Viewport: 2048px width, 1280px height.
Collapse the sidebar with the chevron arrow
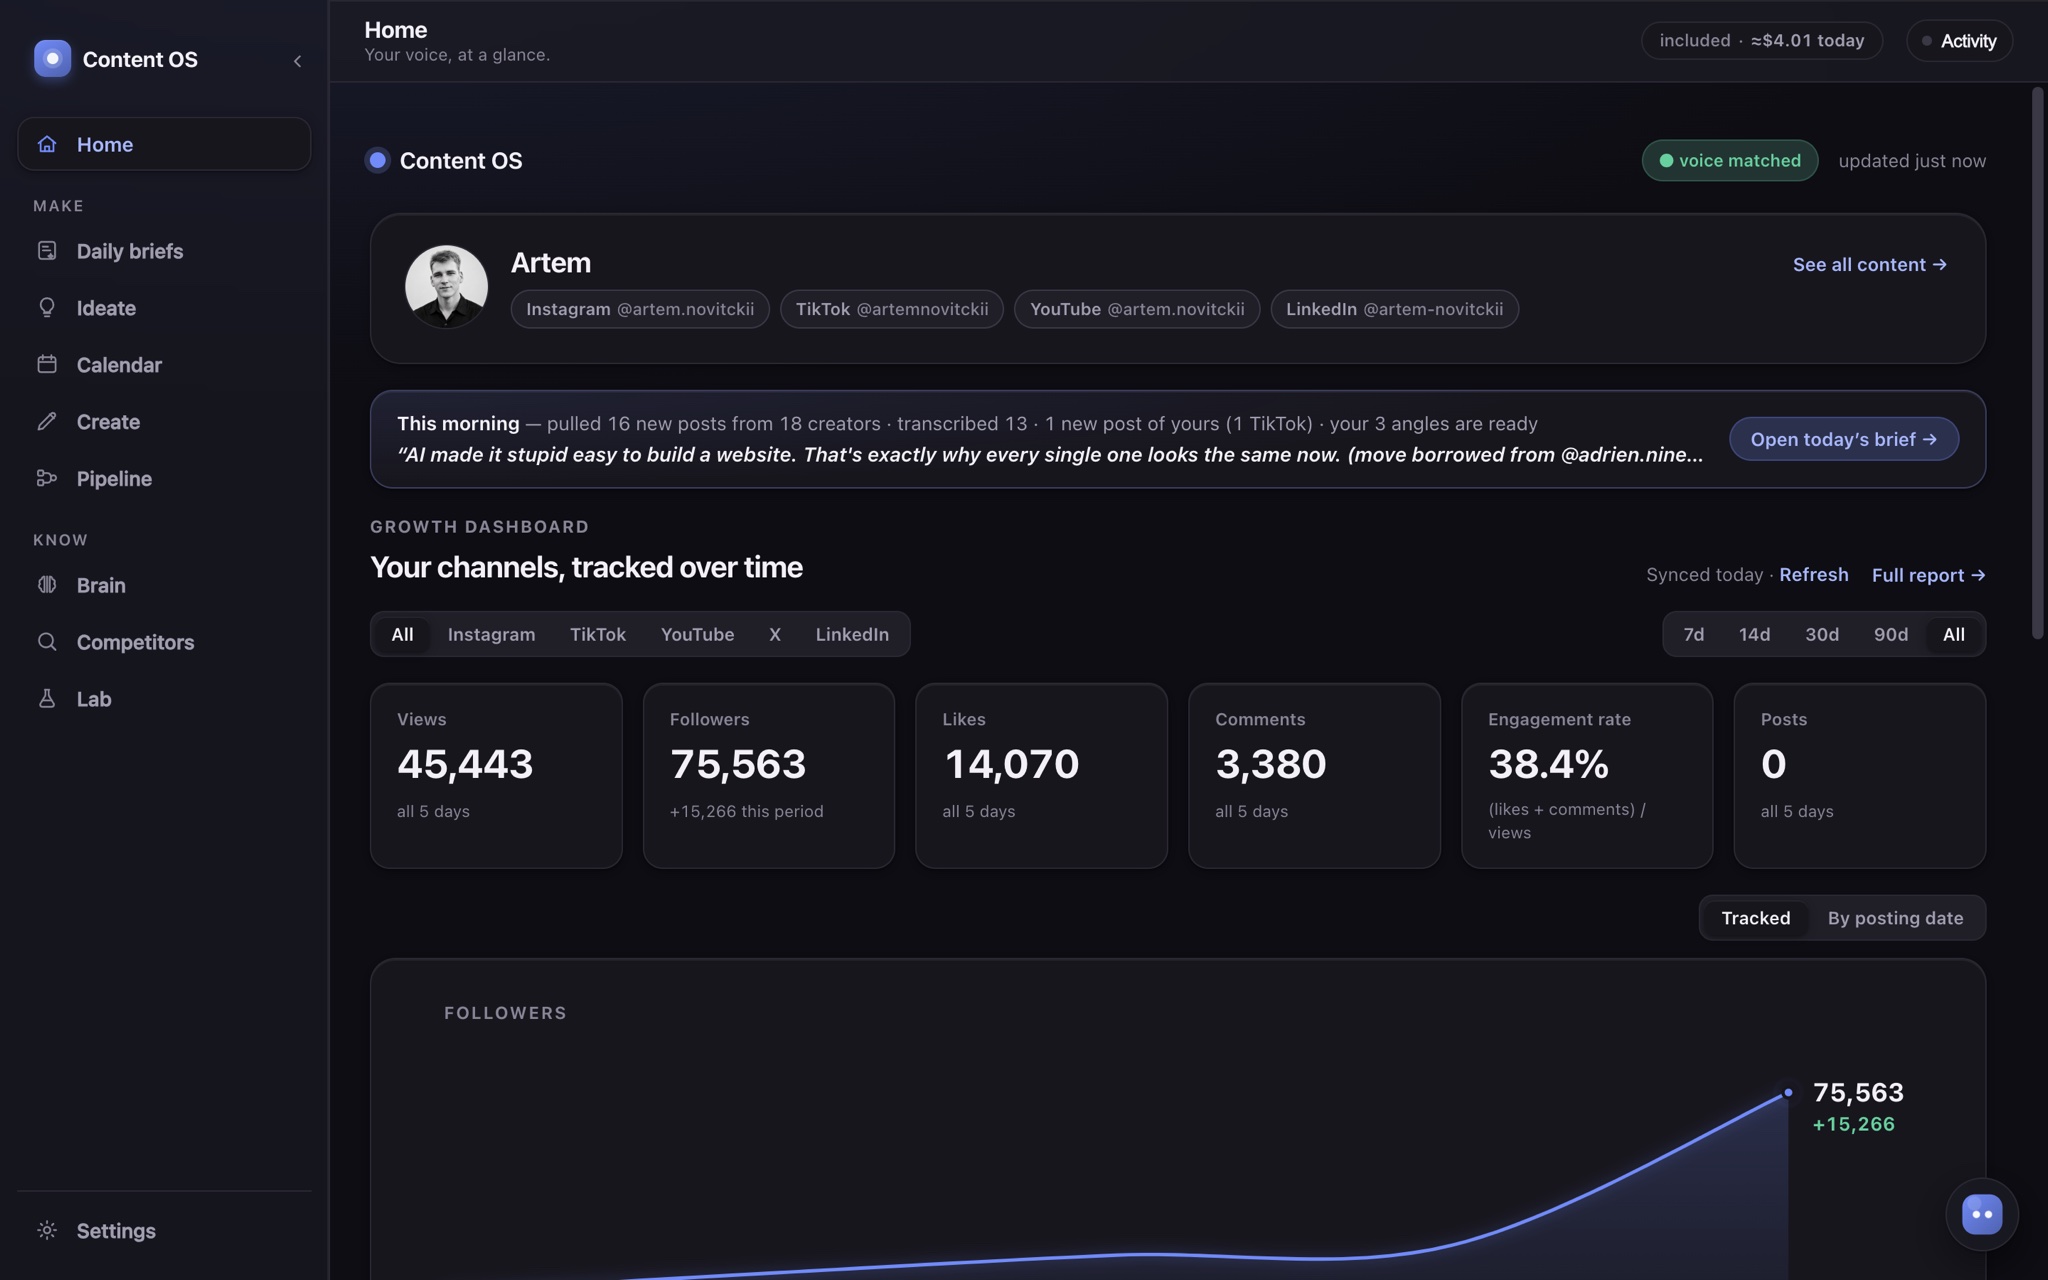tap(297, 61)
